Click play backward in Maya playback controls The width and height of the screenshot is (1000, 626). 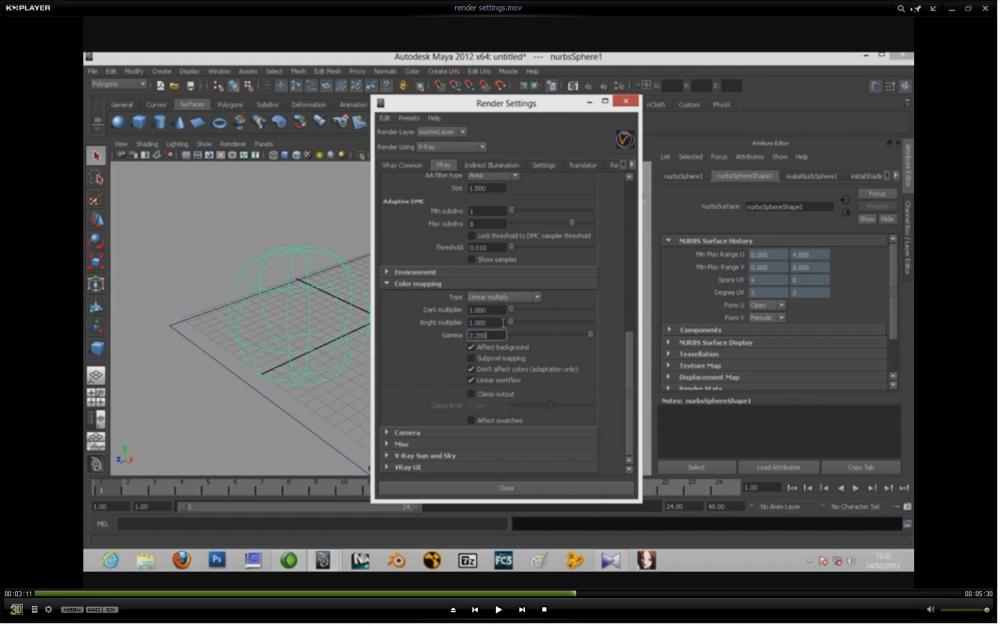840,488
